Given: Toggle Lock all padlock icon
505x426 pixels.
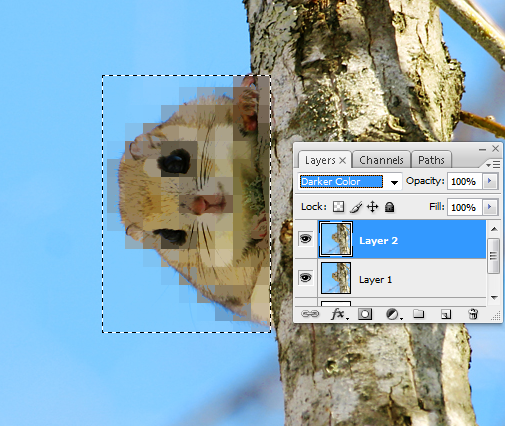Looking at the screenshot, I should point(389,207).
